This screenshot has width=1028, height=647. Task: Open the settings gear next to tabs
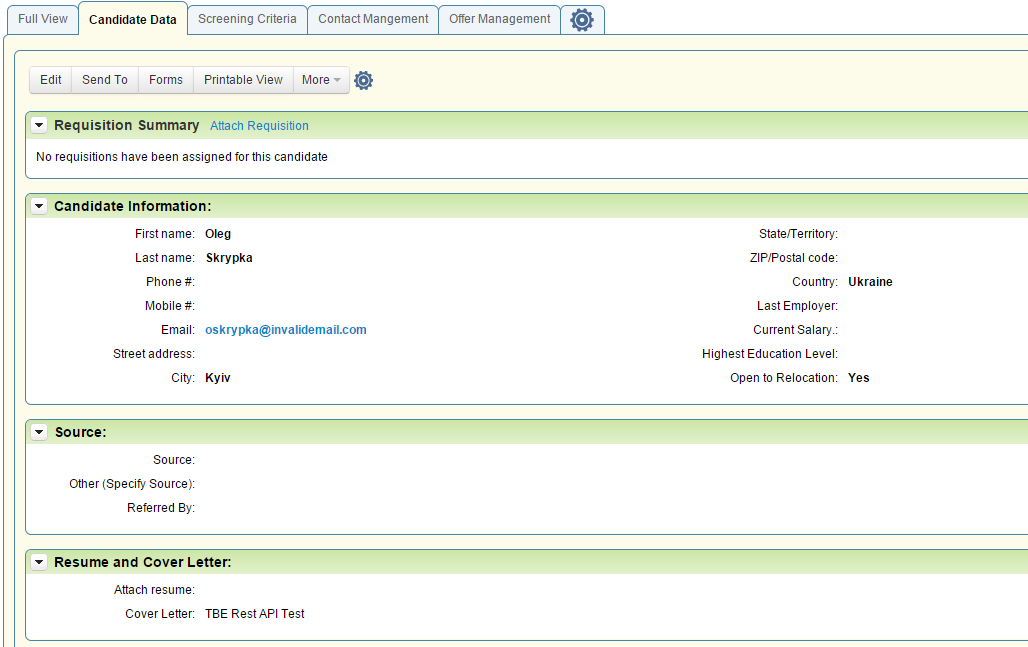[582, 19]
